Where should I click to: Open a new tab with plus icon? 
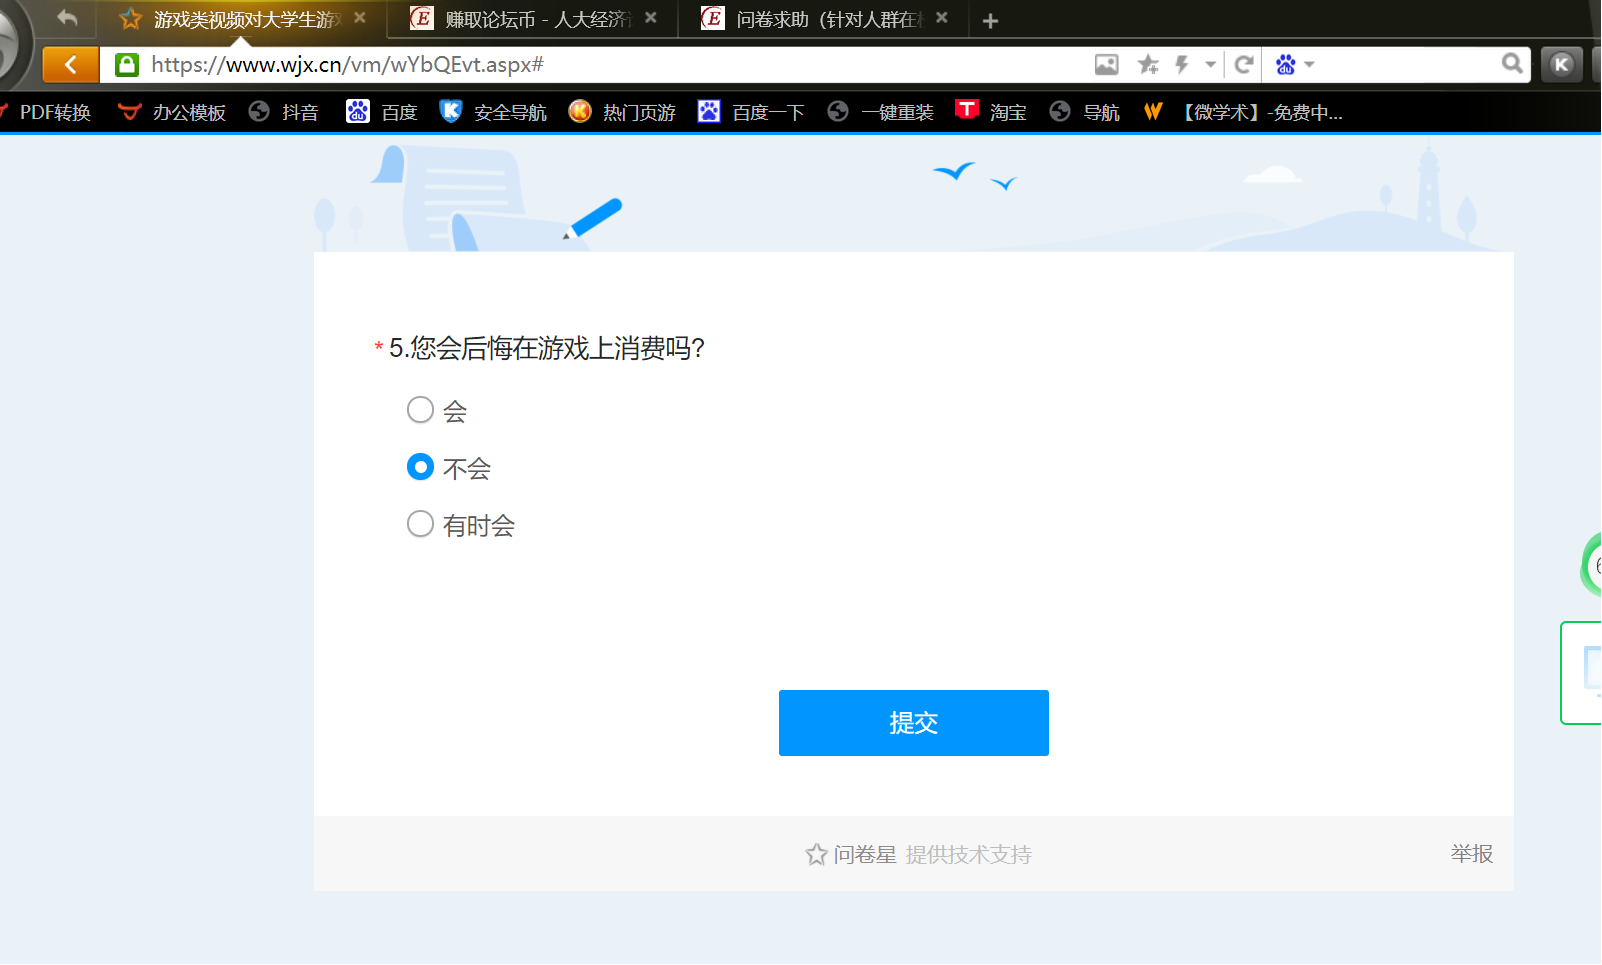point(990,21)
